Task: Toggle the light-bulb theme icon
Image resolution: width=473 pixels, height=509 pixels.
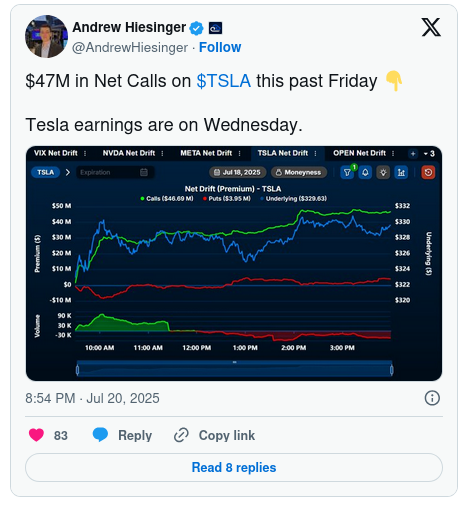Action: (383, 172)
